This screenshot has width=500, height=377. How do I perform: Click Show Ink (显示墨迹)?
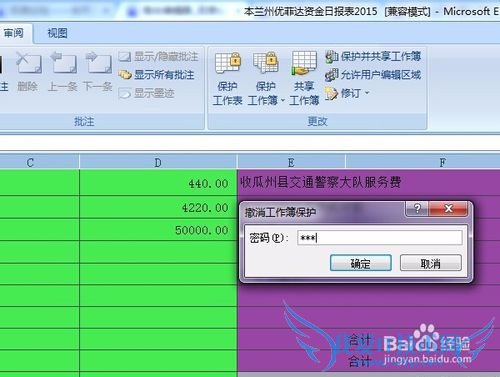(x=147, y=93)
